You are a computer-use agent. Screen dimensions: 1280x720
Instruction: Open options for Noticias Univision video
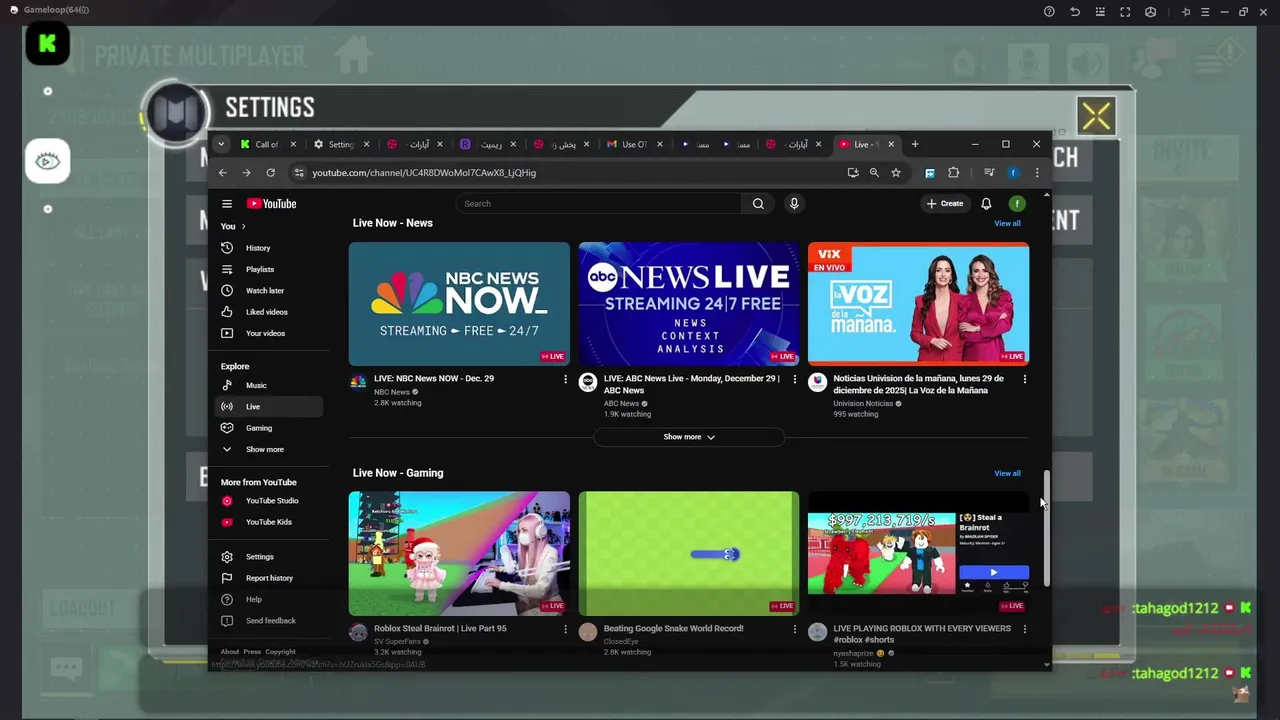(x=1024, y=379)
